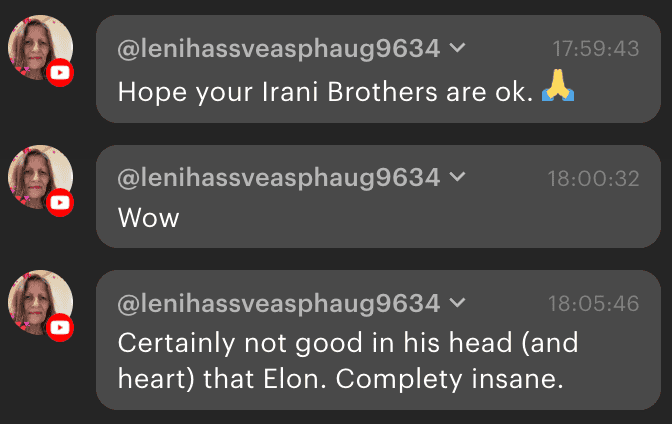Click the 17:59:43 timestamp

pos(595,48)
